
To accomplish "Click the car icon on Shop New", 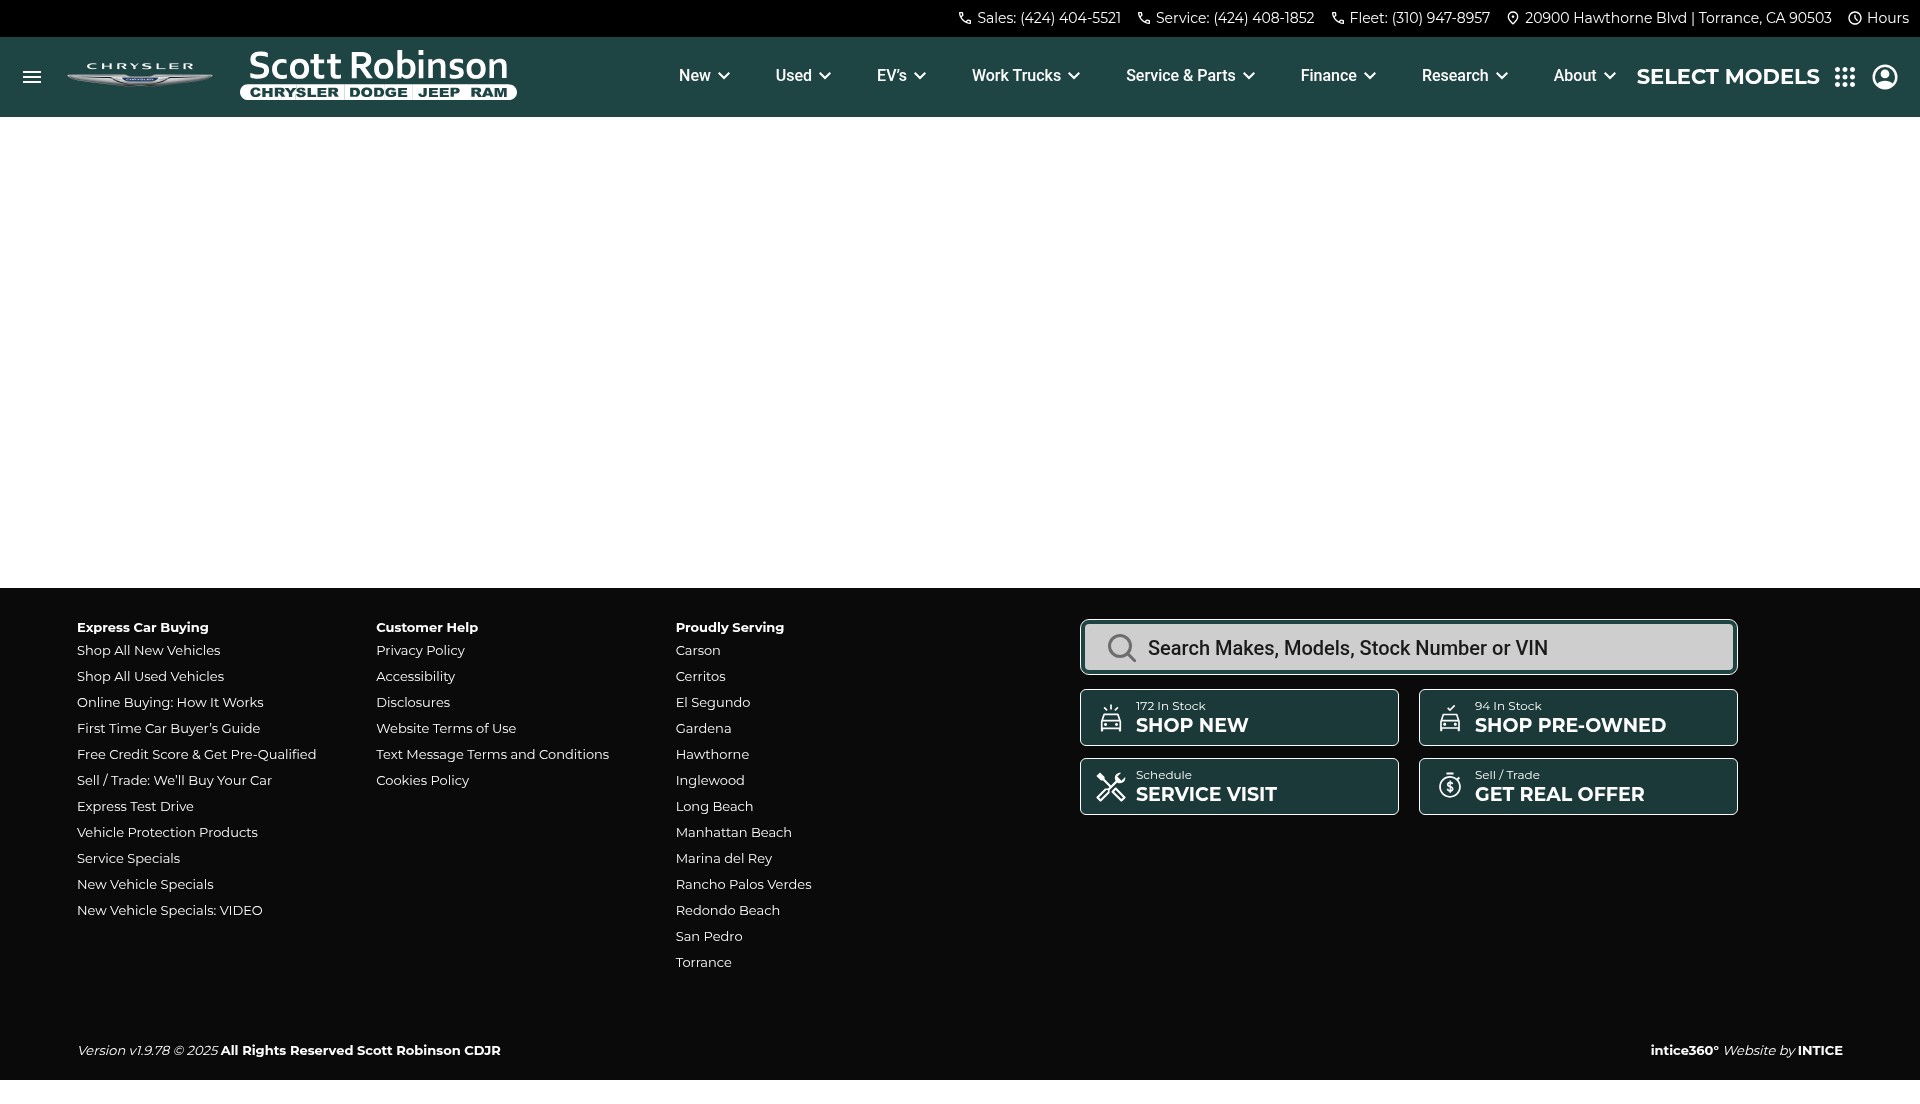I will [x=1111, y=718].
